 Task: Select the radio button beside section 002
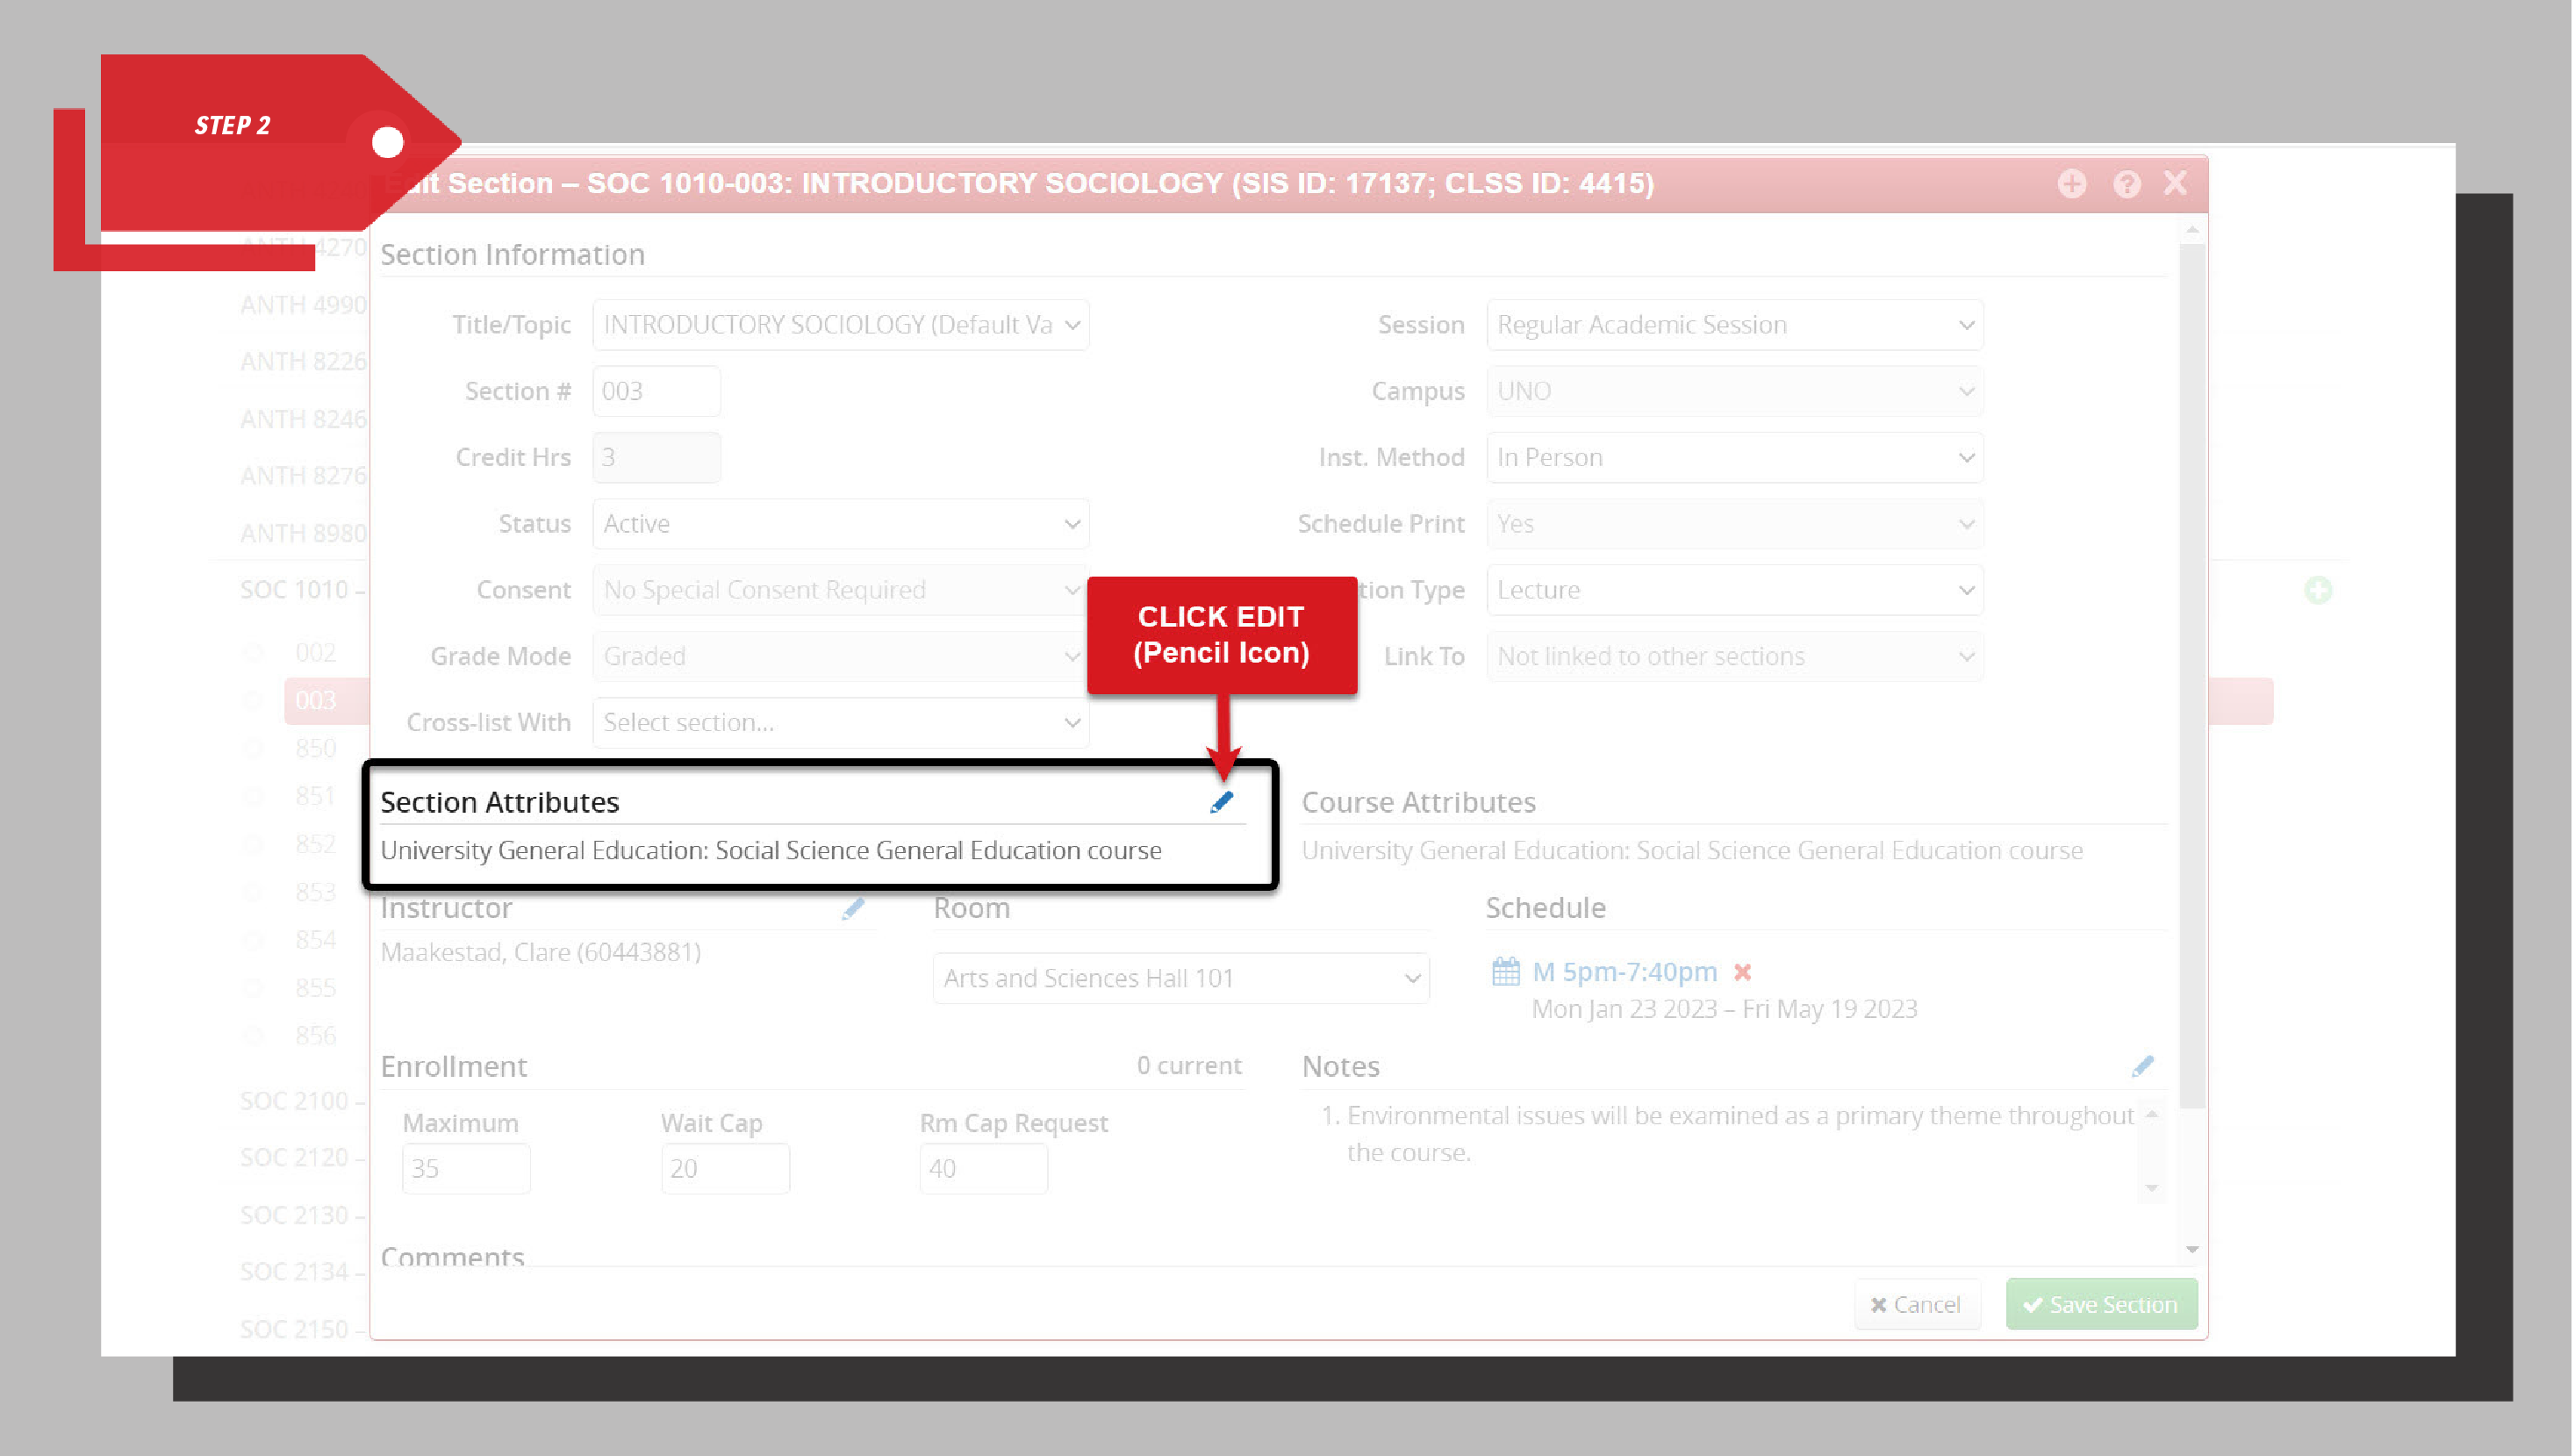coord(254,651)
